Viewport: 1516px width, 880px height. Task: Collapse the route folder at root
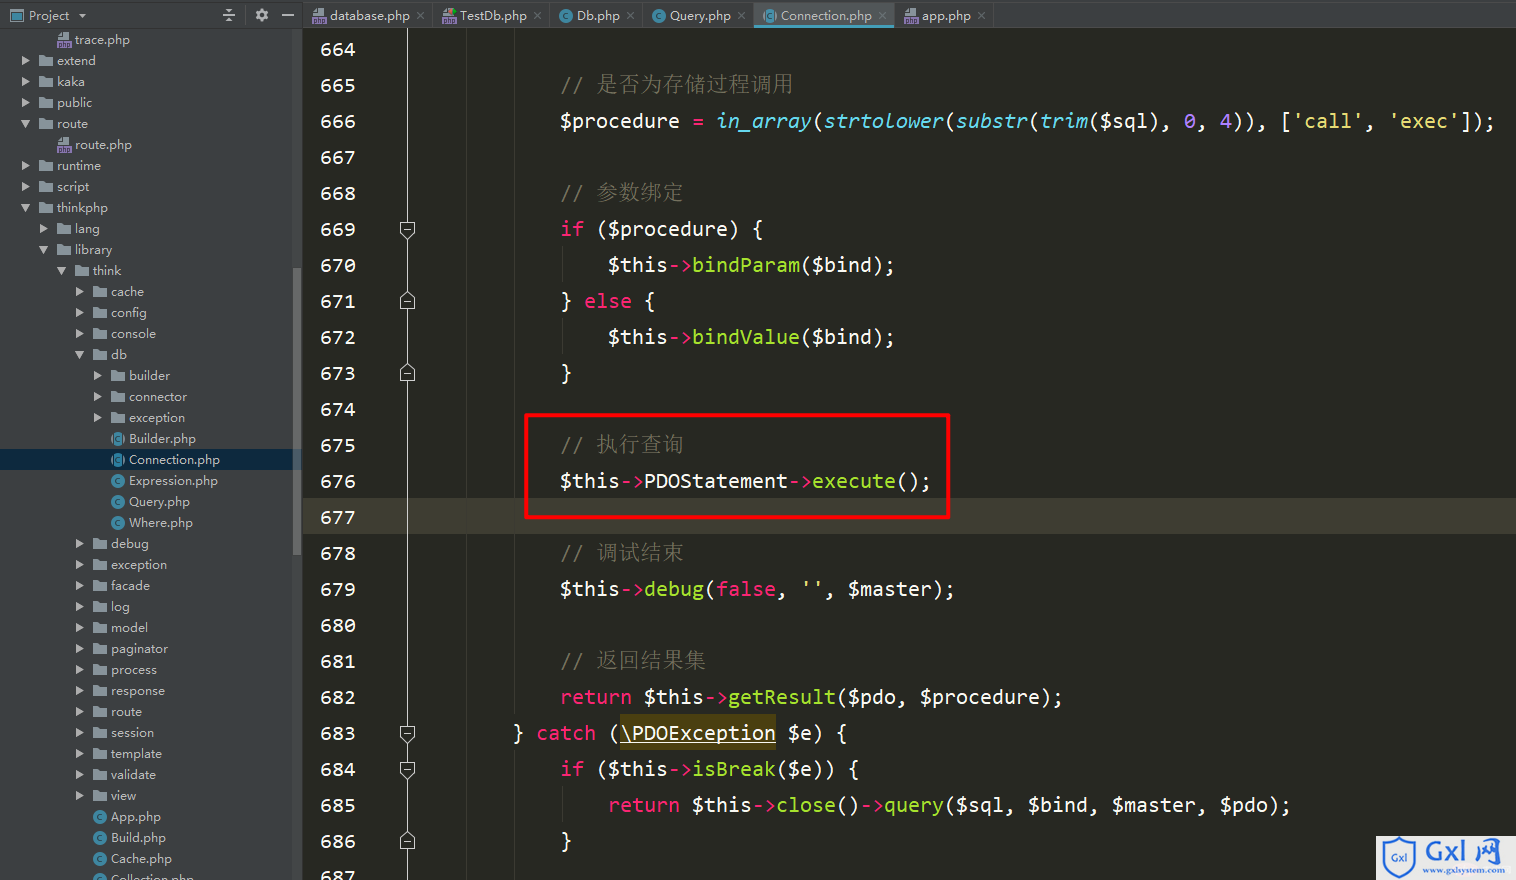(x=26, y=124)
